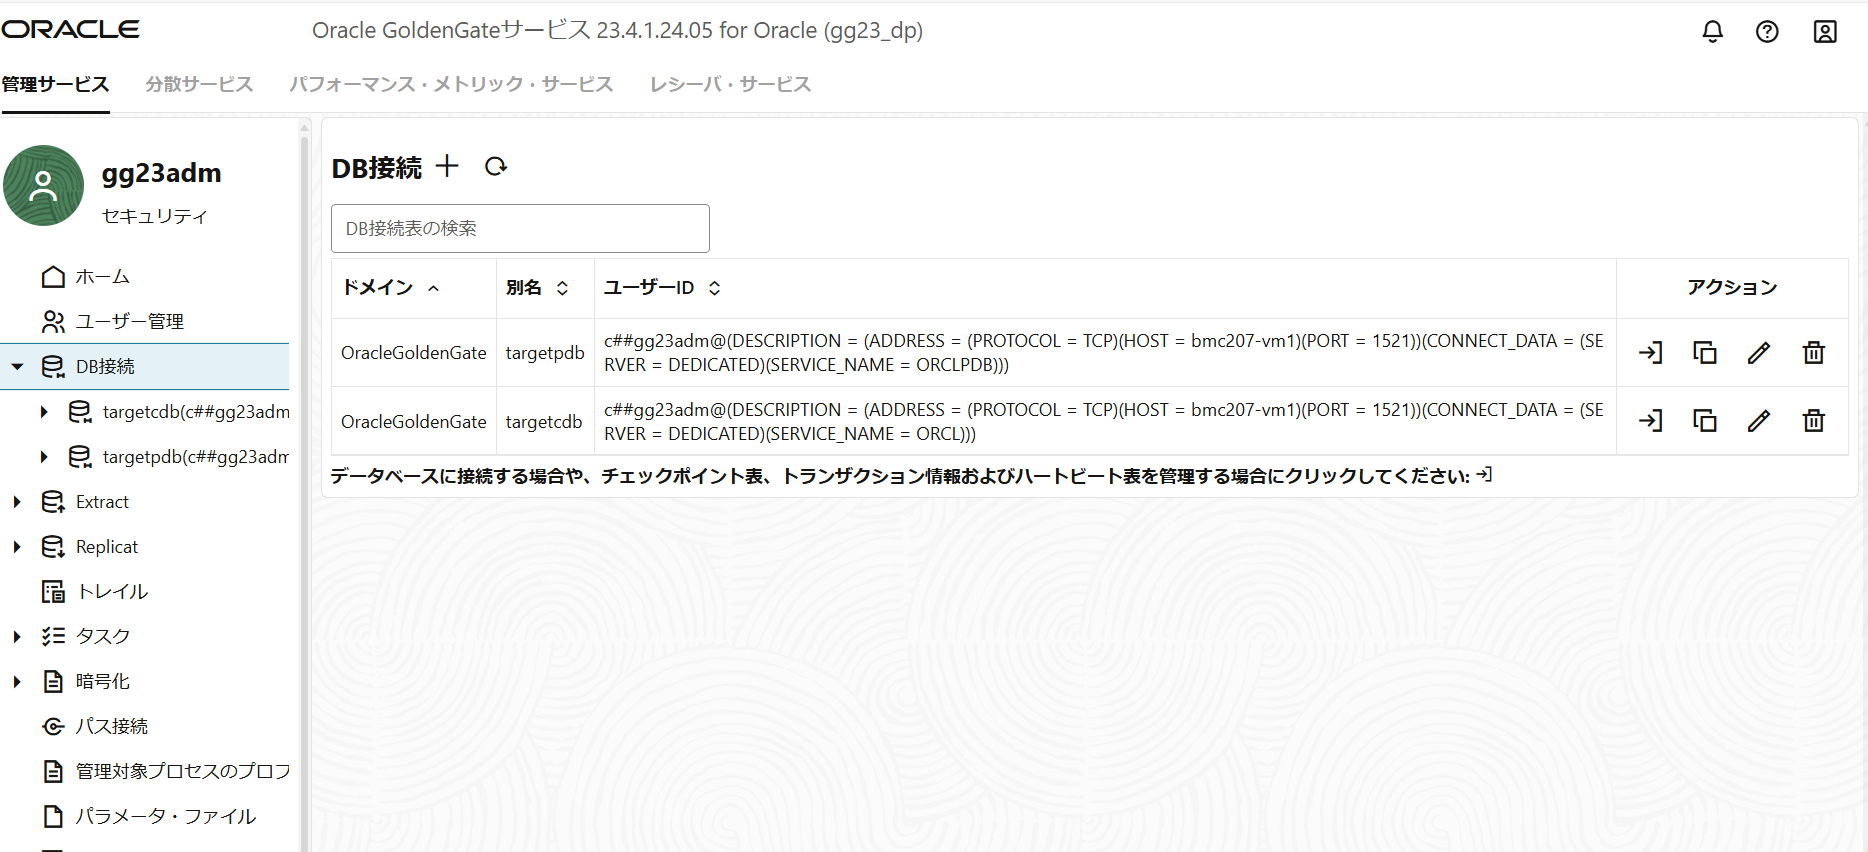Edit the targetpdb connection
The image size is (1868, 852).
tap(1759, 352)
